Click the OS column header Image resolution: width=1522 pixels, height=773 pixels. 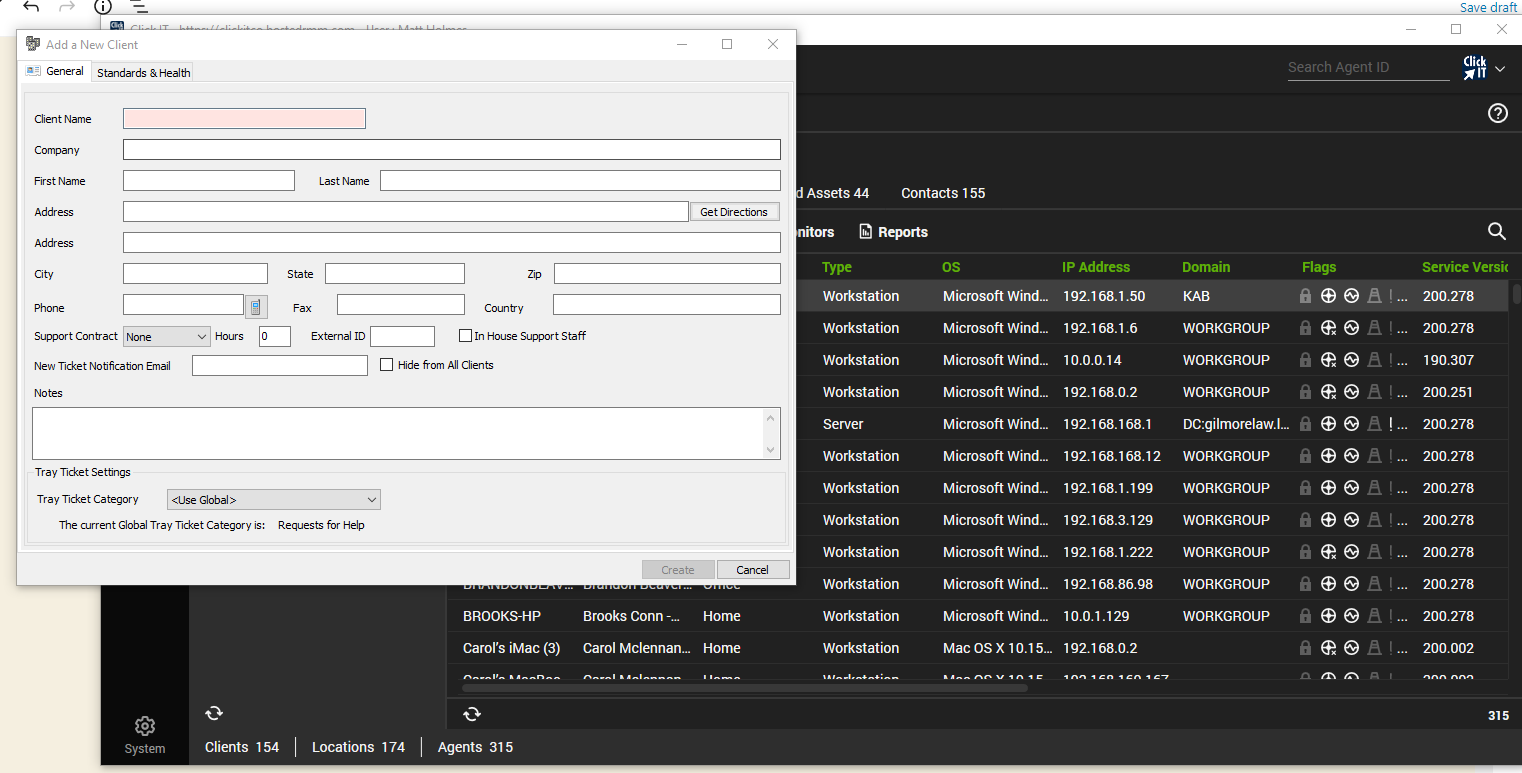click(951, 267)
